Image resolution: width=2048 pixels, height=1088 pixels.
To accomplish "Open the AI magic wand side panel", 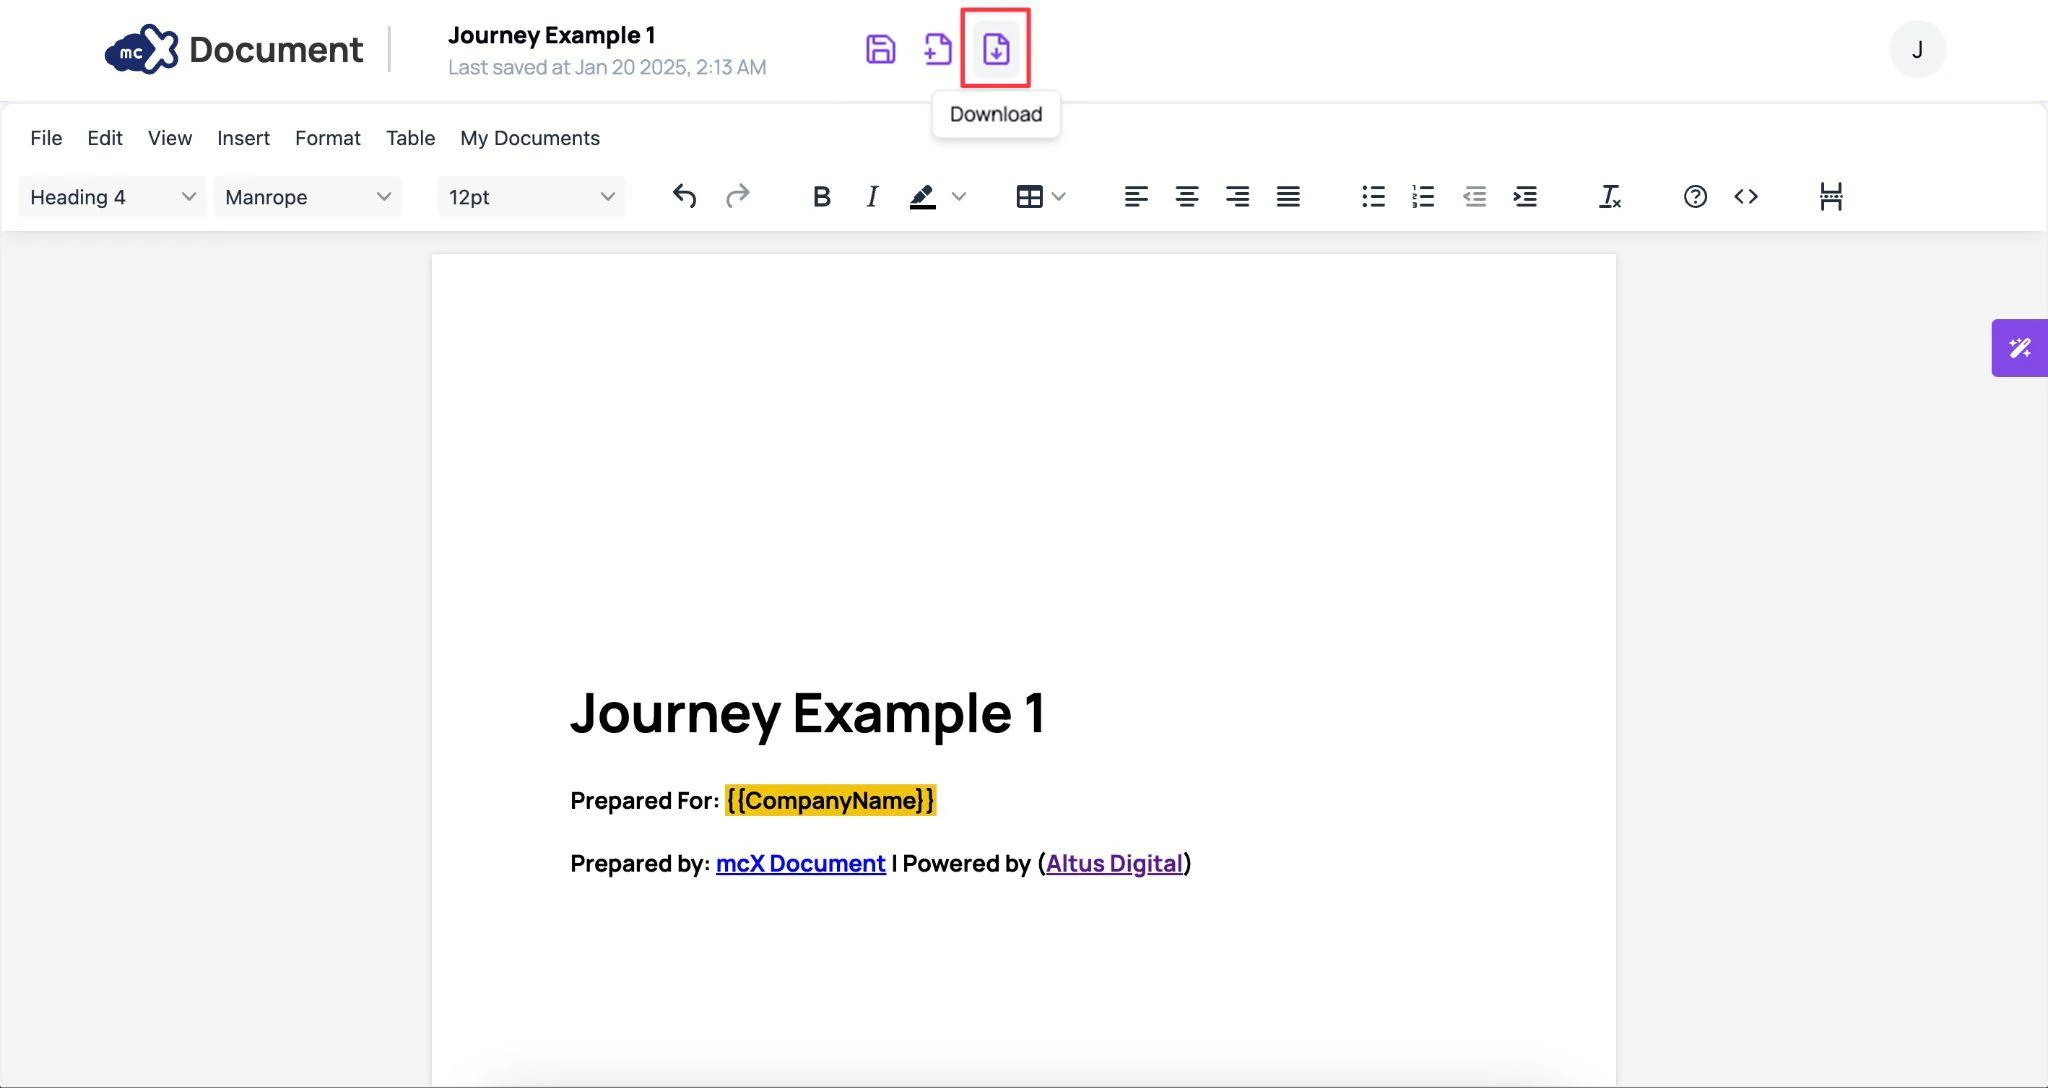I will point(2019,348).
